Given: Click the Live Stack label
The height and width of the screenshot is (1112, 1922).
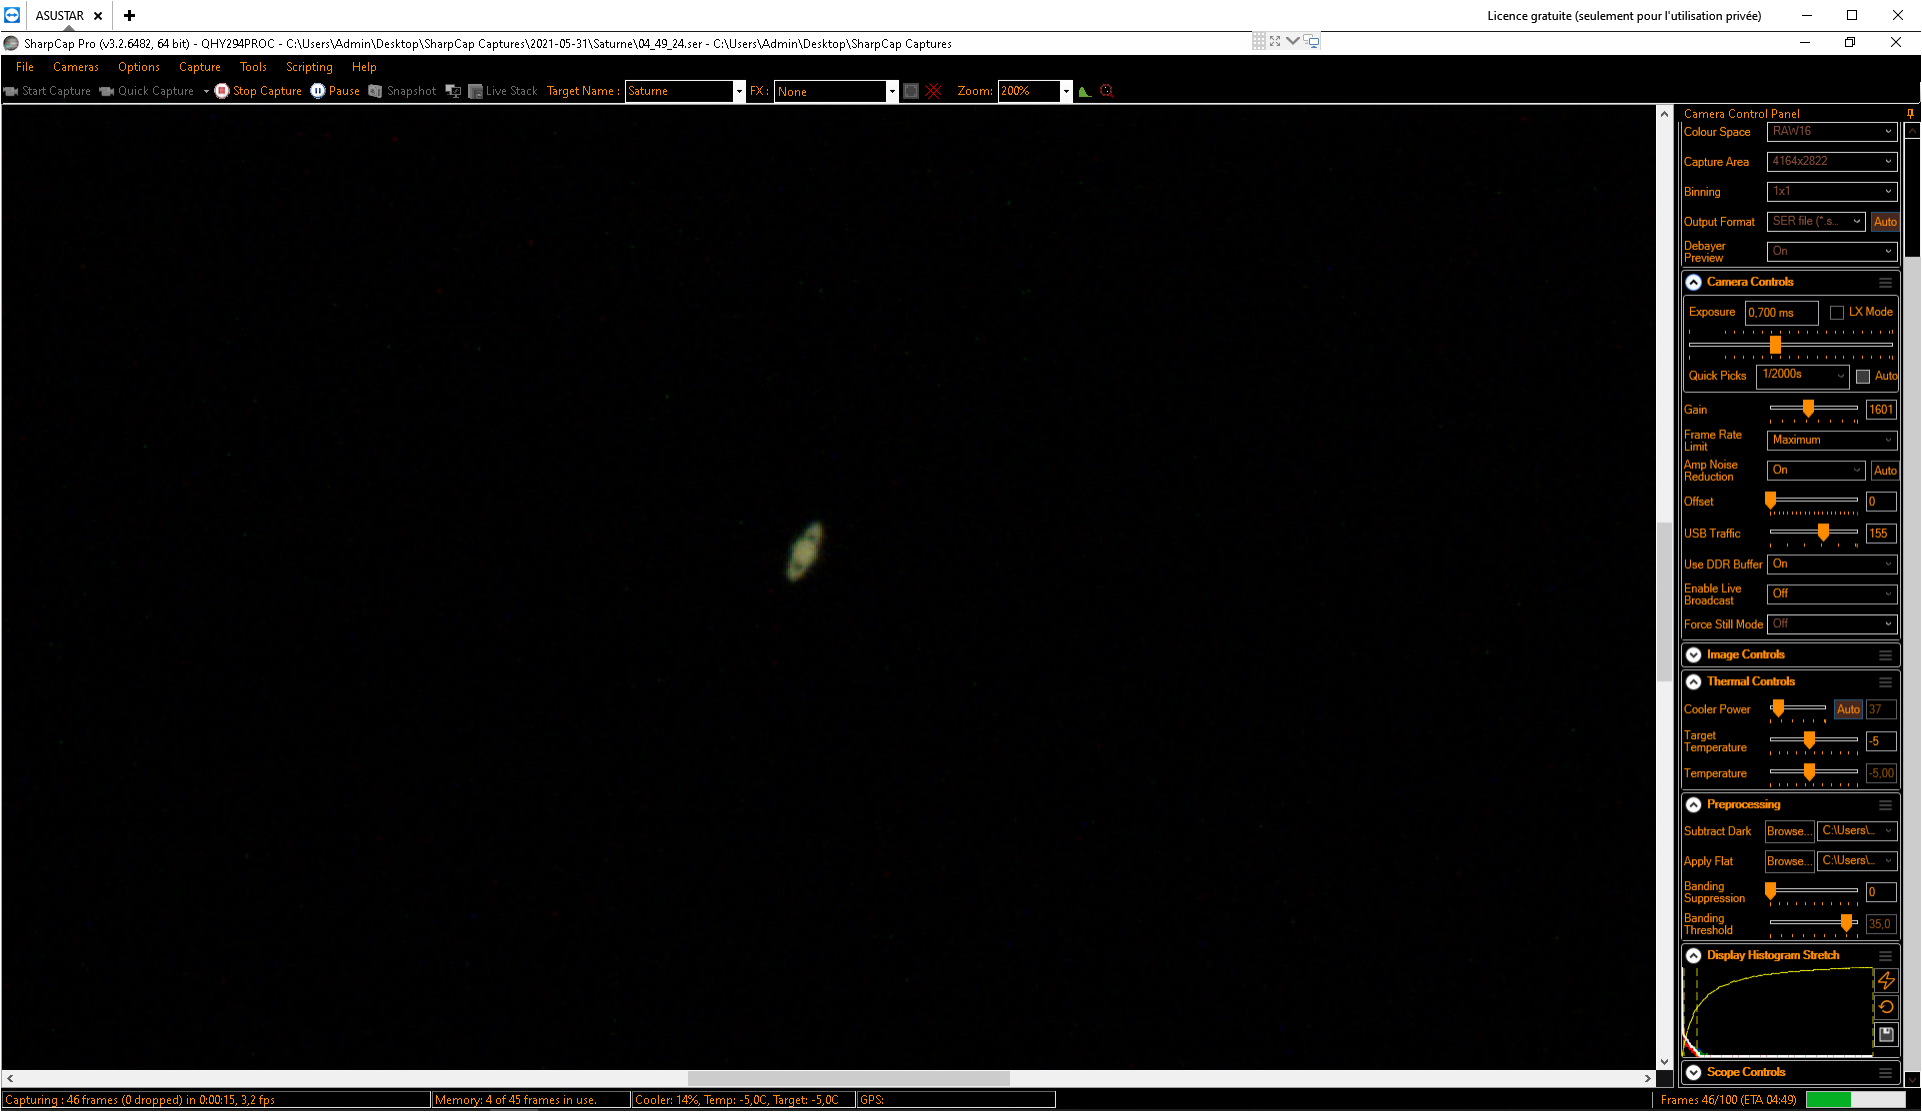Looking at the screenshot, I should click(511, 91).
